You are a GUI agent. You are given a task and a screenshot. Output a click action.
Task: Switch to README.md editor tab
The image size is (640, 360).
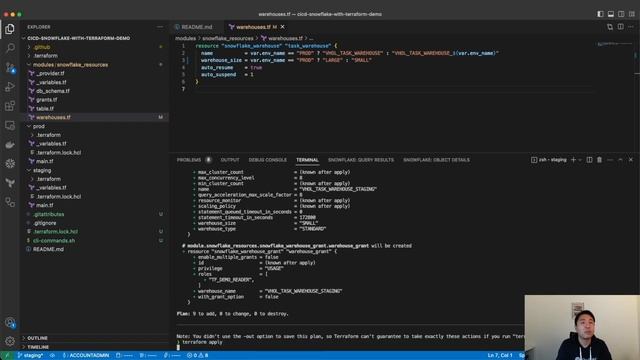click(197, 27)
